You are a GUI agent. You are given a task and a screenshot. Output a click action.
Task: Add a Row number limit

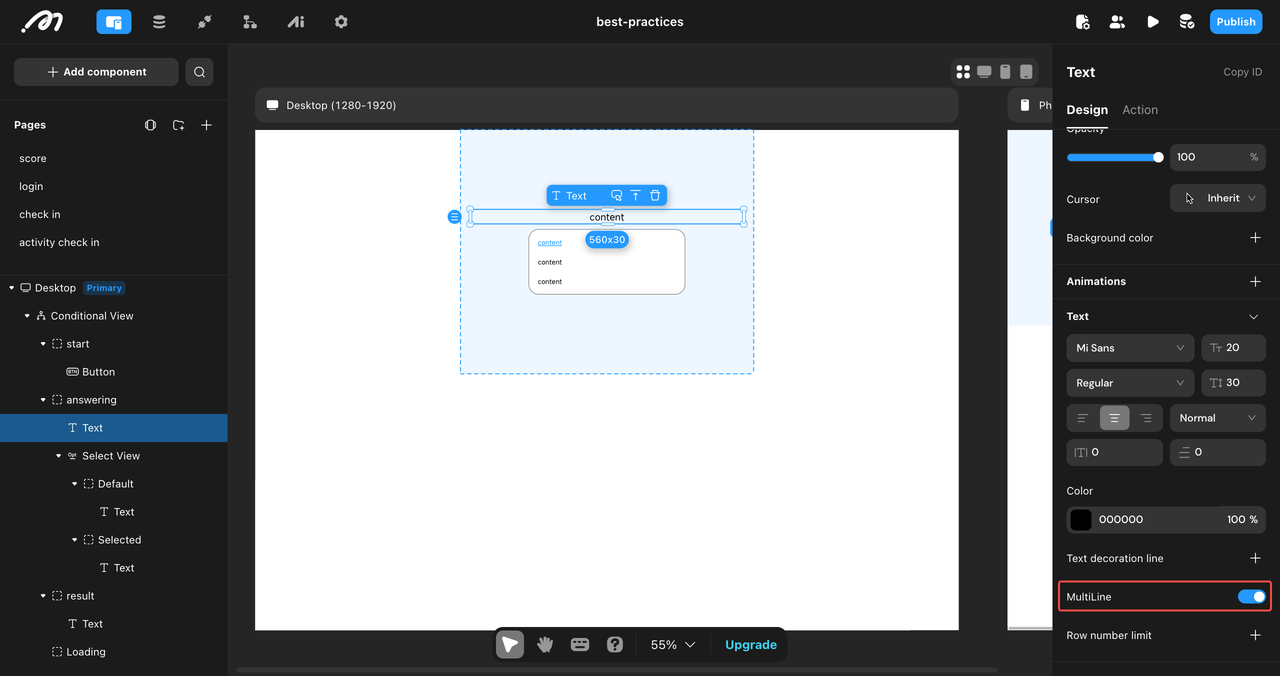(1255, 635)
